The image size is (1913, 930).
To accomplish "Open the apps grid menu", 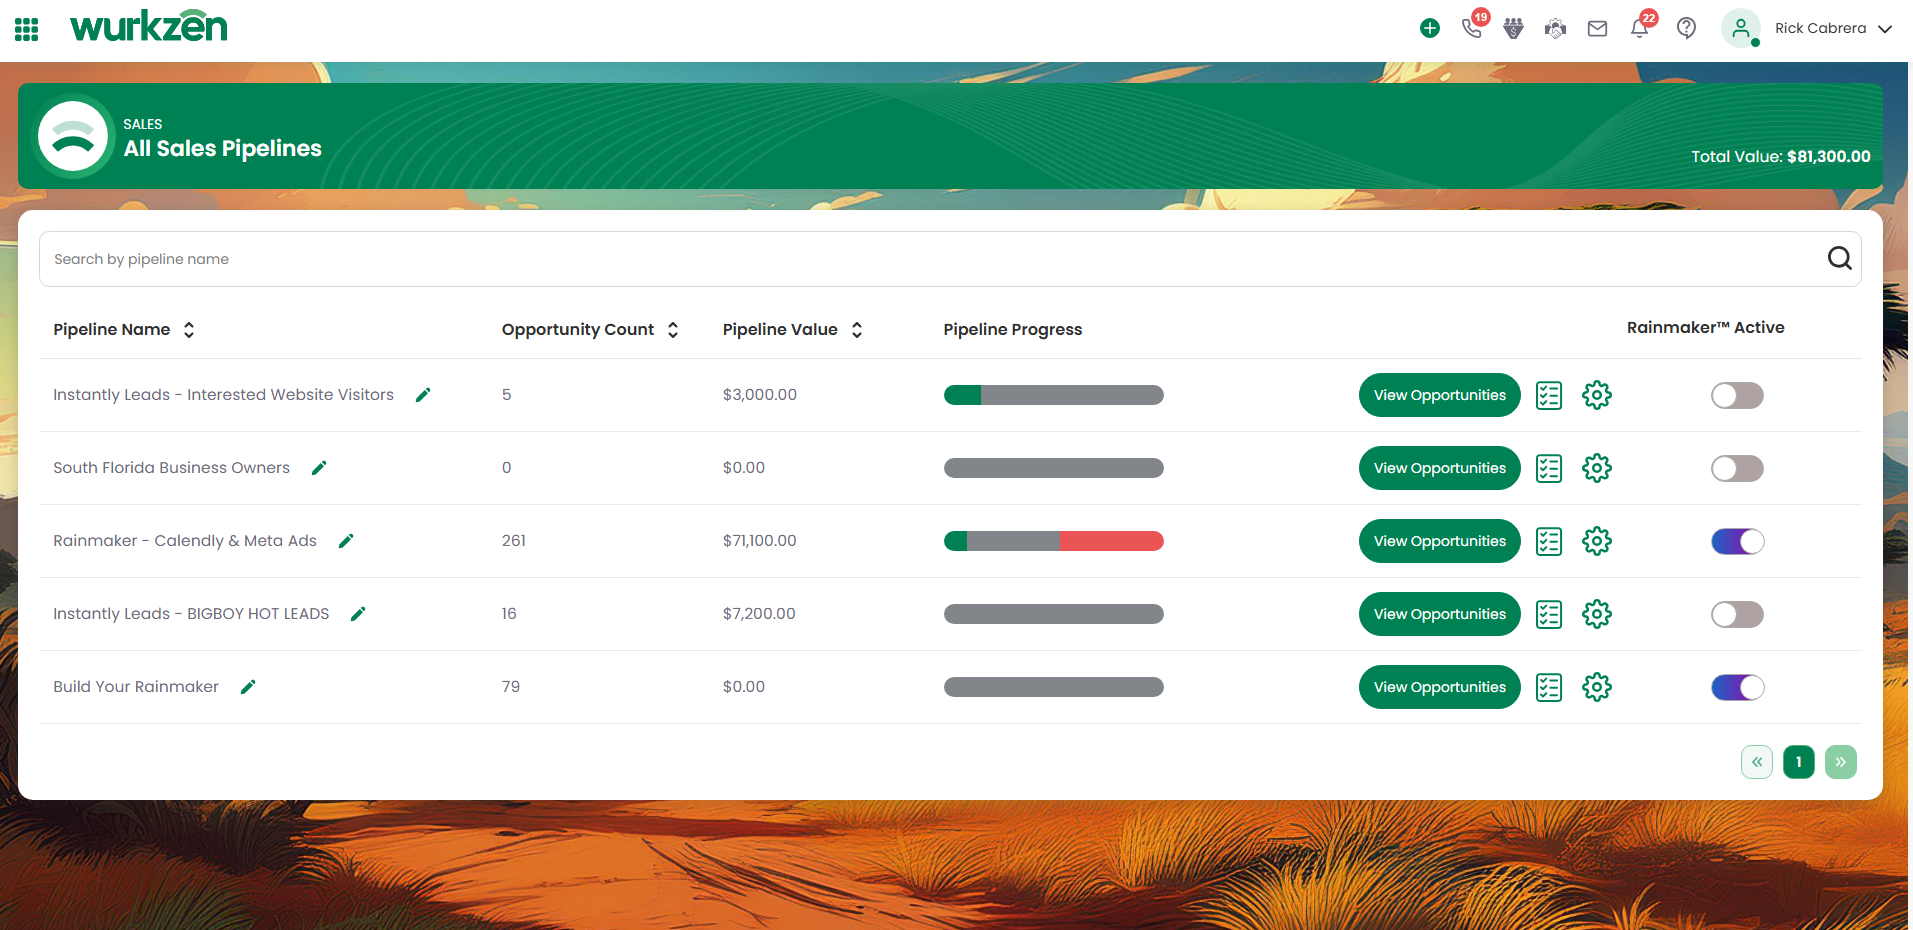I will 27,29.
